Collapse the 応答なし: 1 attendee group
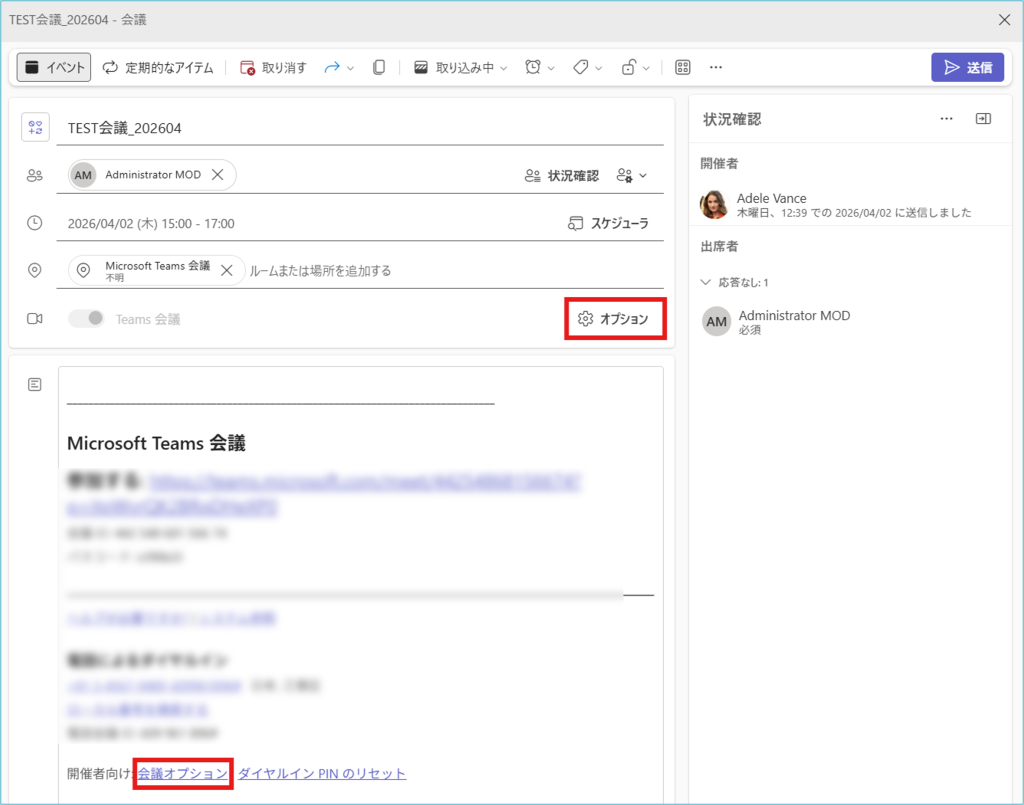This screenshot has height=805, width=1024. click(x=707, y=283)
